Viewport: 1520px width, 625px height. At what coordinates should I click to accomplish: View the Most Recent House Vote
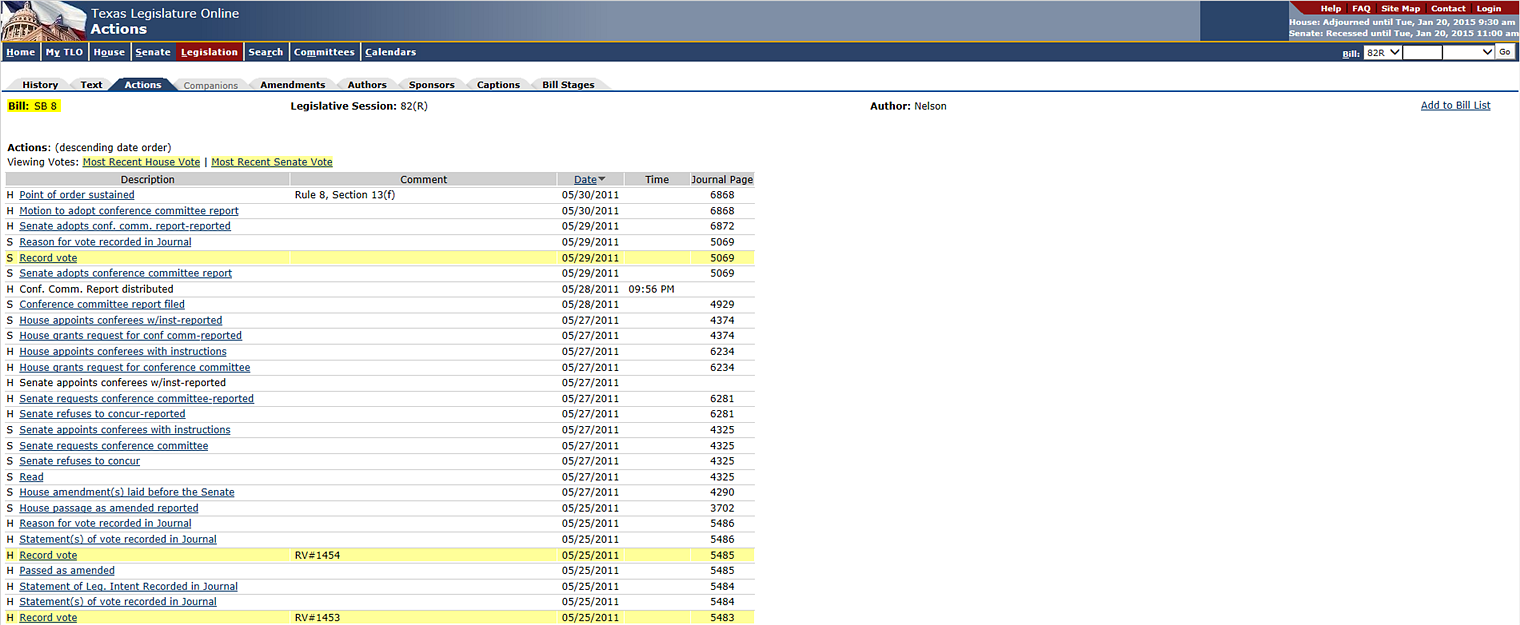(x=141, y=162)
